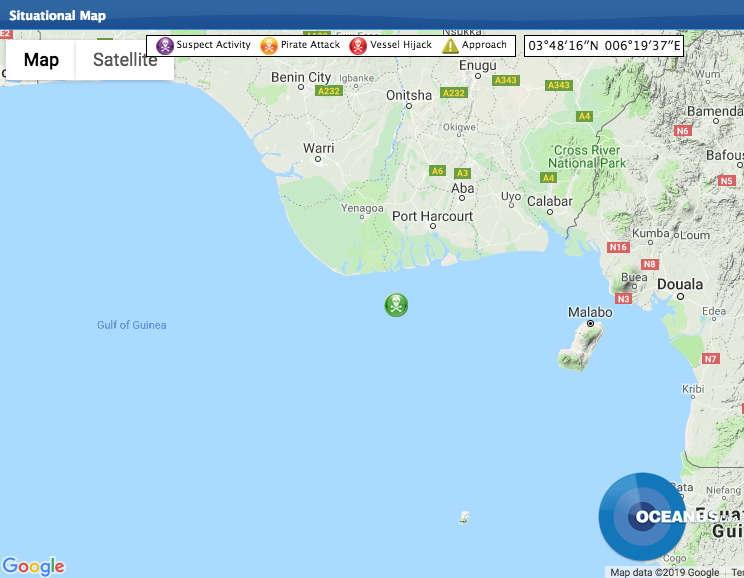Click the Benin City label
The width and height of the screenshot is (744, 578).
300,77
